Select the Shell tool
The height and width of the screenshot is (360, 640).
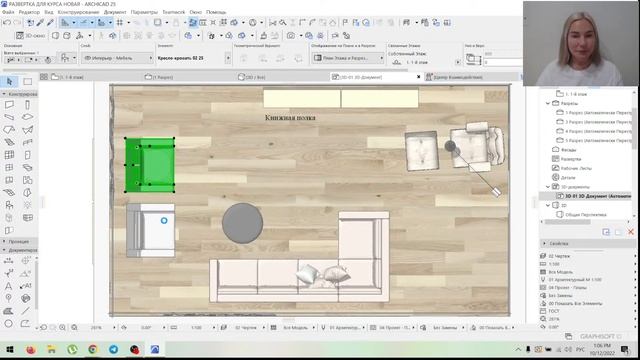pos(27,130)
